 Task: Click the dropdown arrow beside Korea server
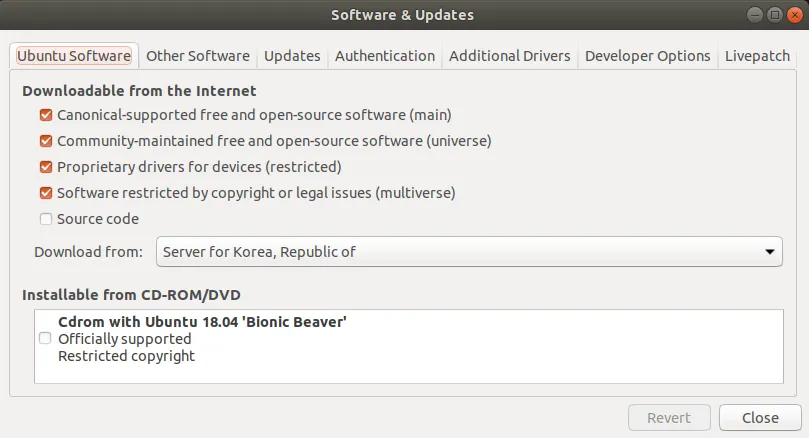(x=769, y=252)
